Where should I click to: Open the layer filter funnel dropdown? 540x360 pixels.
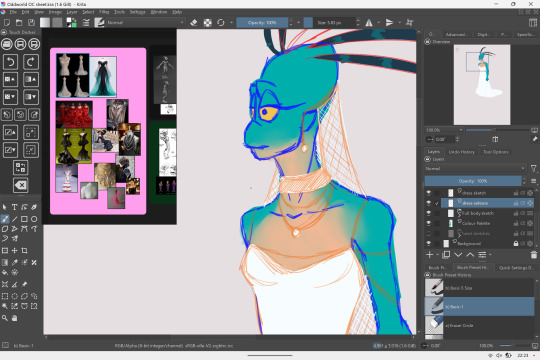(x=533, y=168)
